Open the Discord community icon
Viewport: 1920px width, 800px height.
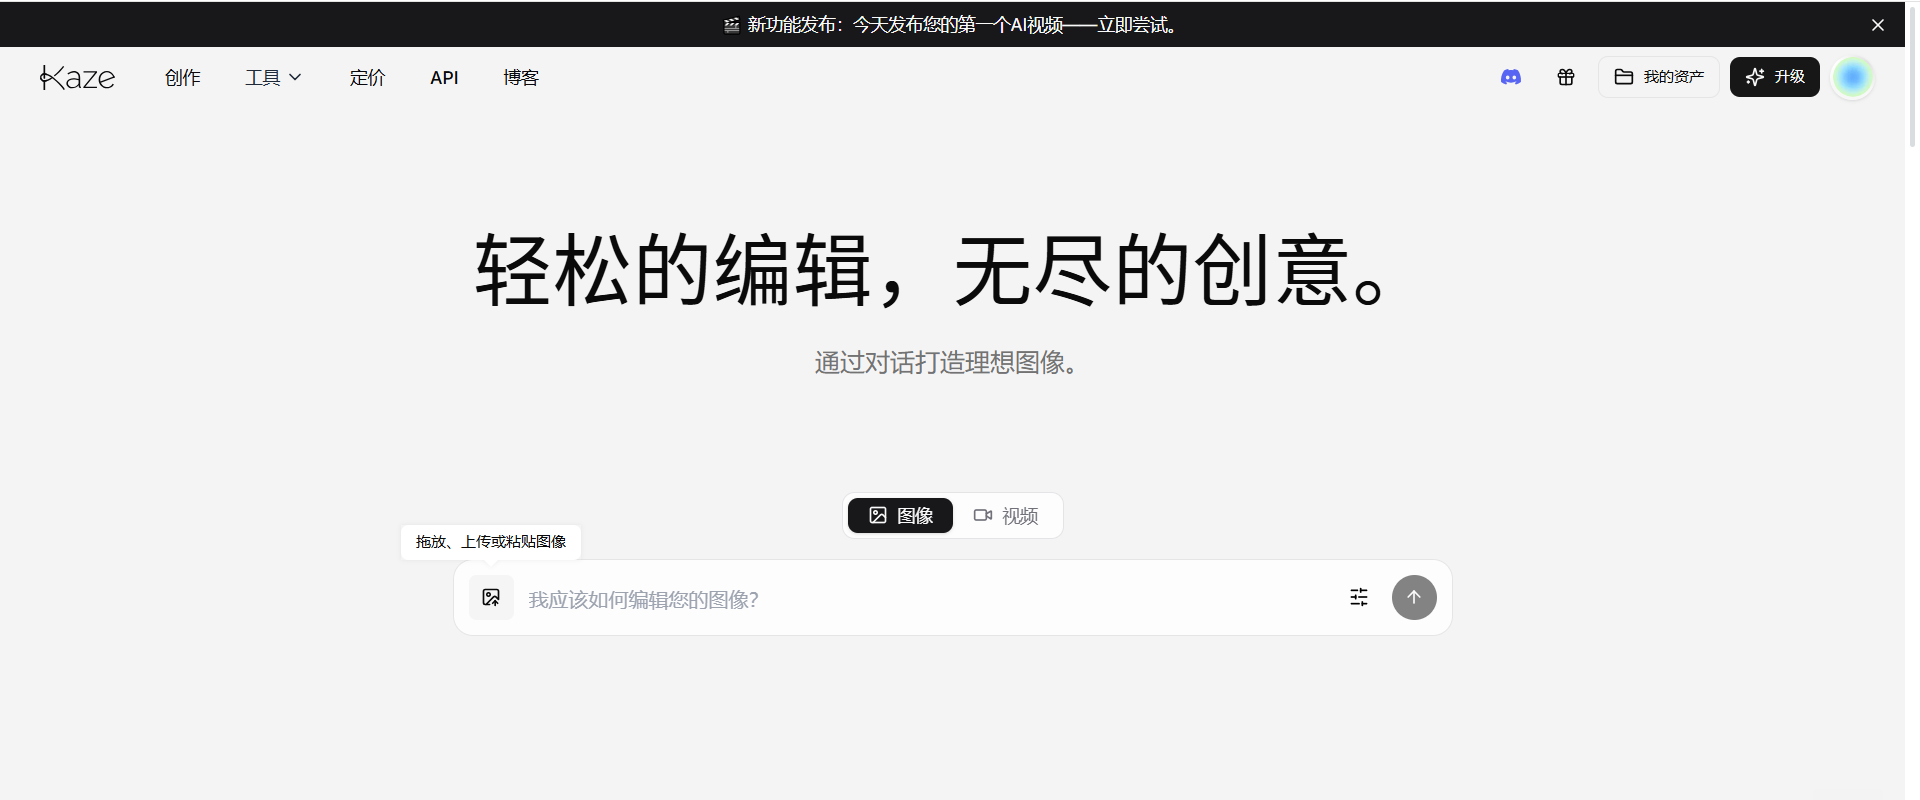click(1510, 77)
